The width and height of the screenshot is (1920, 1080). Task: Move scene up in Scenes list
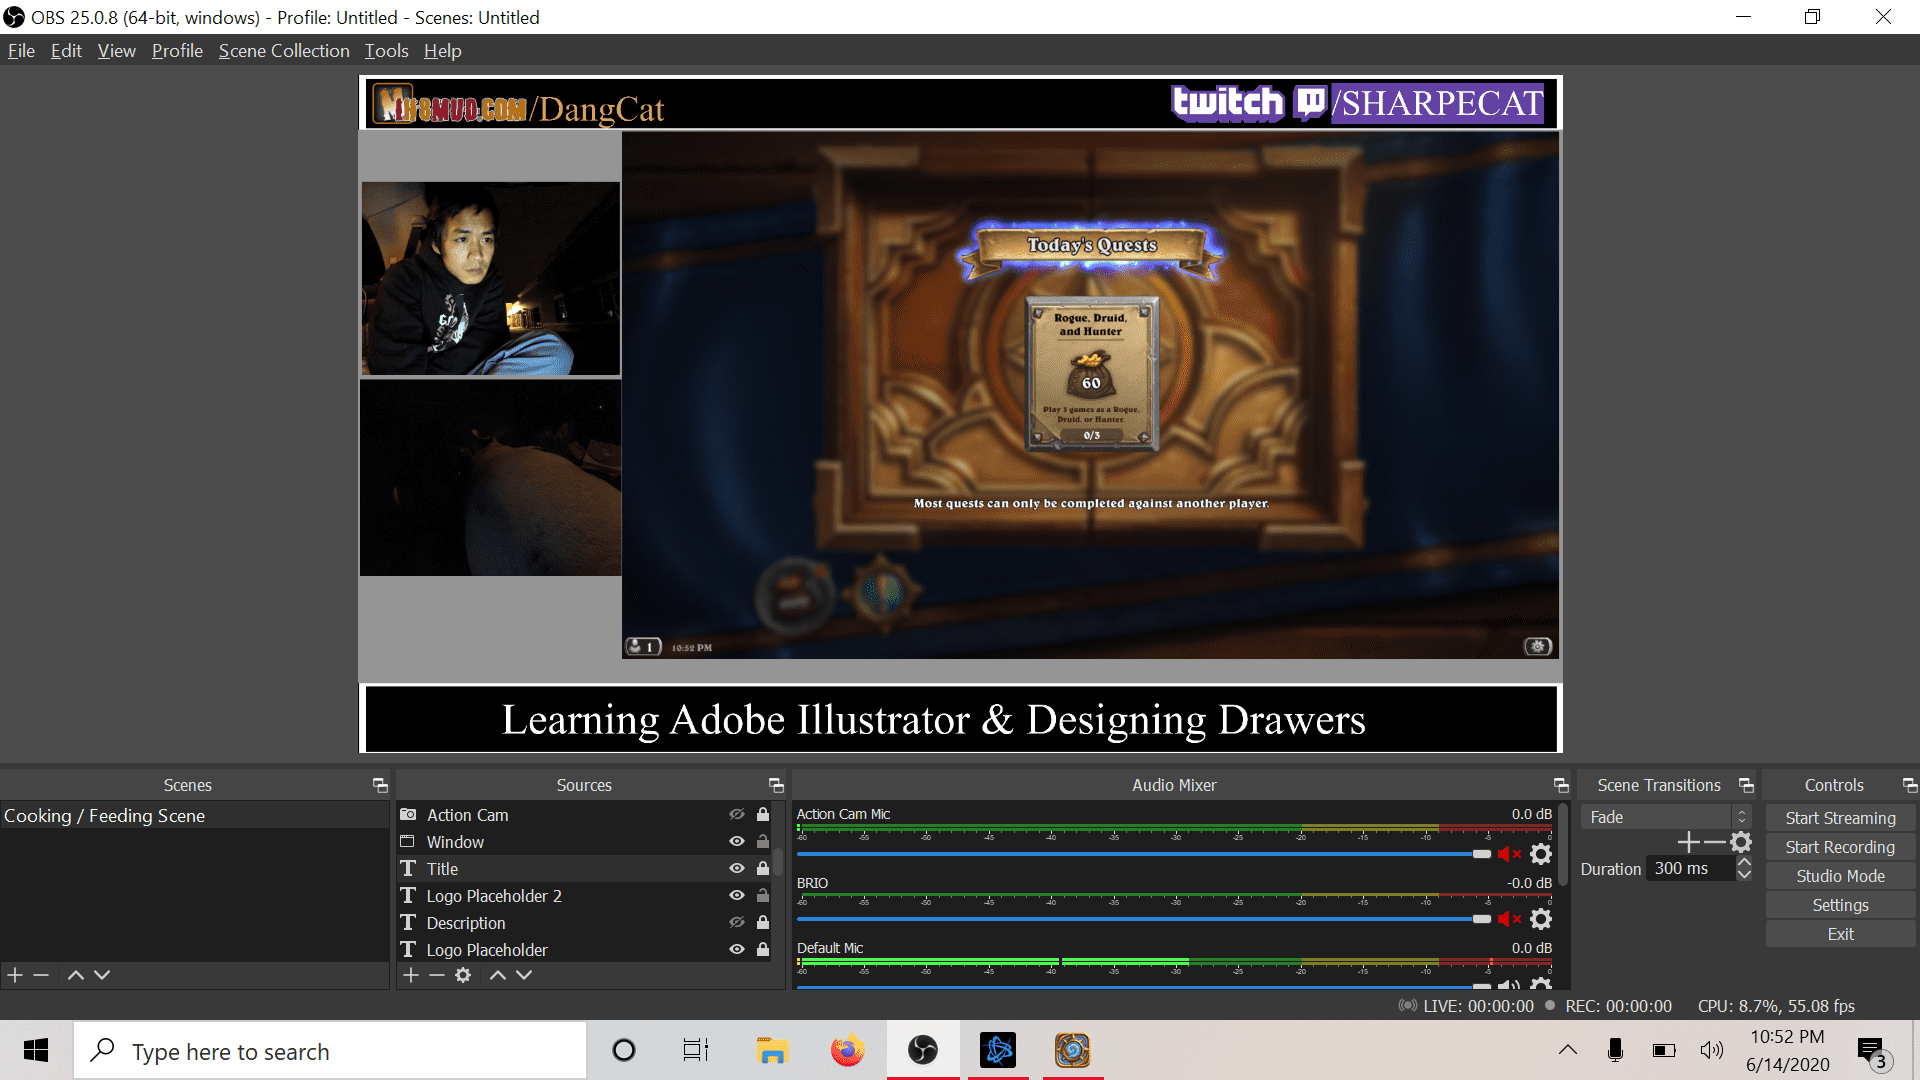click(75, 975)
